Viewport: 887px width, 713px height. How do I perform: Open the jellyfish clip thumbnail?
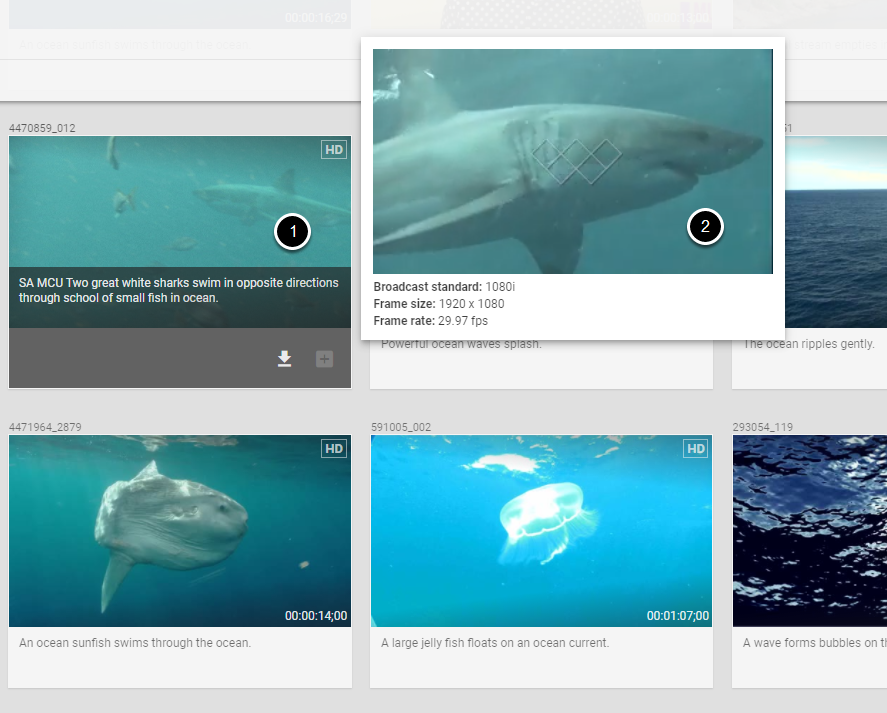541,531
